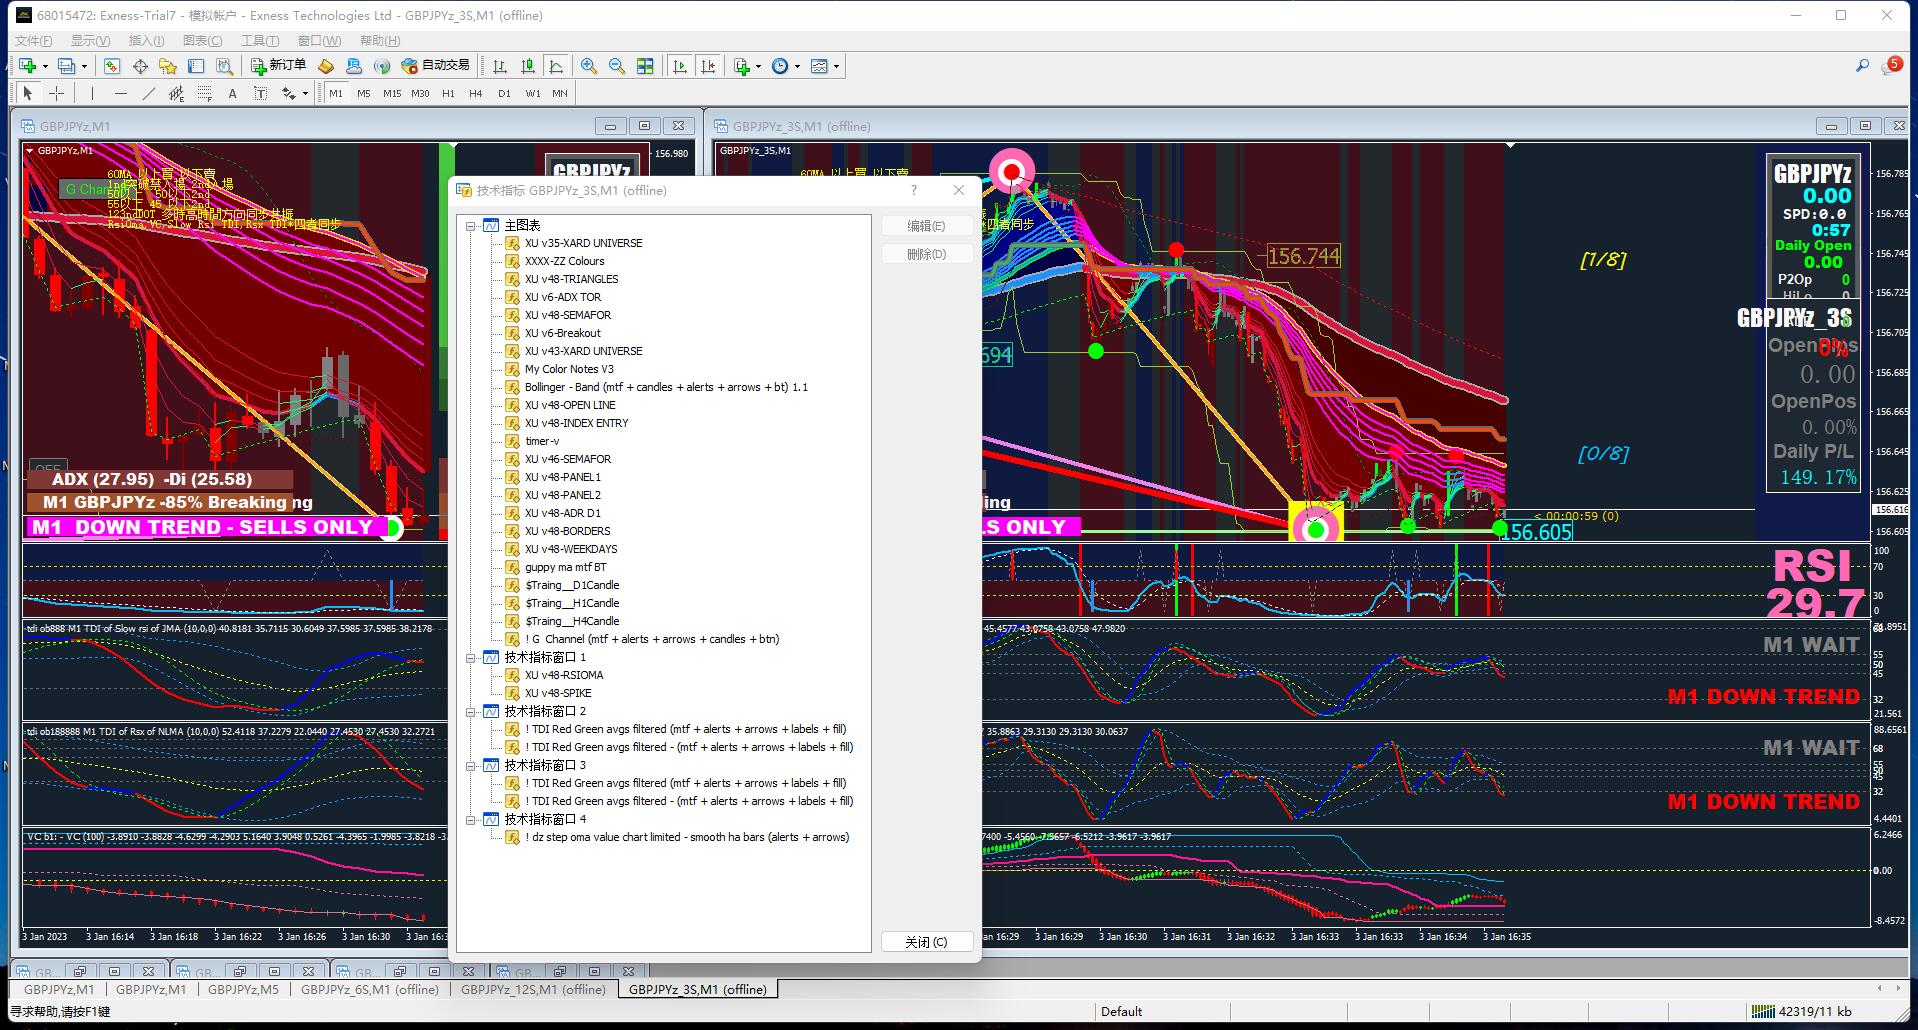Select the Fibonacci retracement tool

pos(204,93)
